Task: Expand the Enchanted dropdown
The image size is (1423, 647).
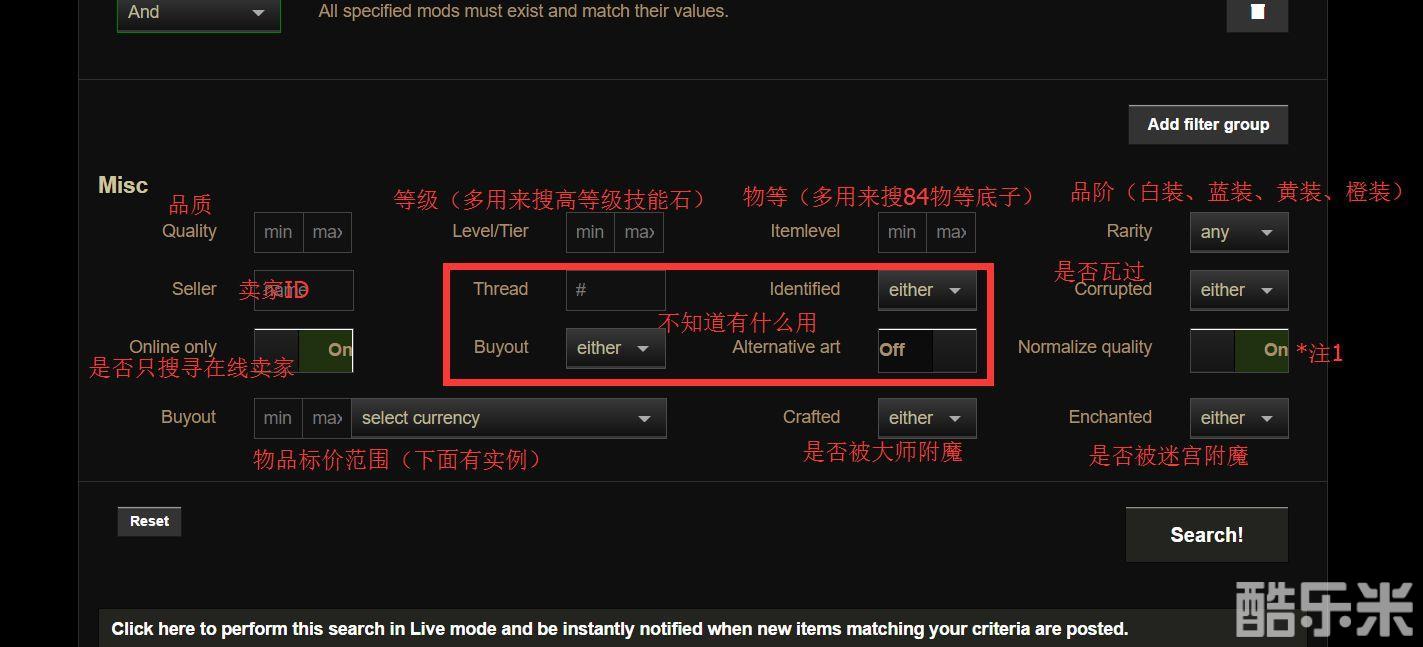Action: click(1239, 418)
